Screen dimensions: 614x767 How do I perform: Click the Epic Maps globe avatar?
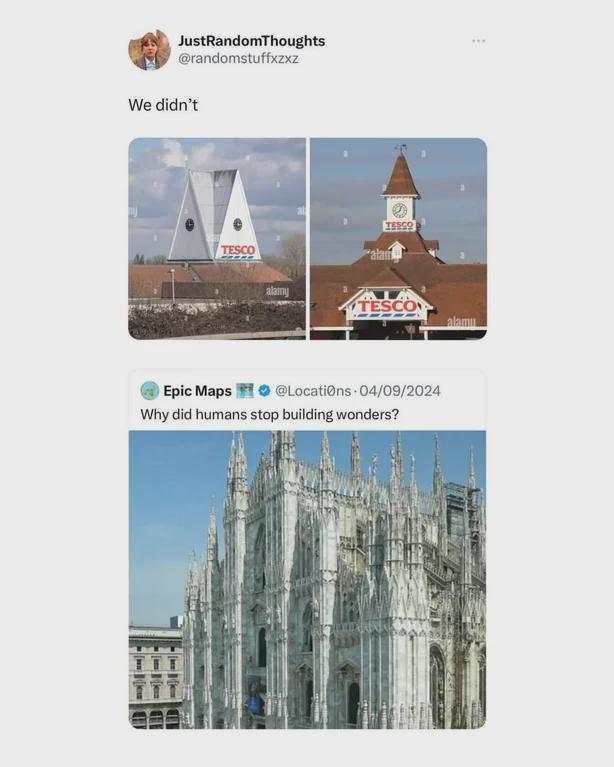pos(150,391)
